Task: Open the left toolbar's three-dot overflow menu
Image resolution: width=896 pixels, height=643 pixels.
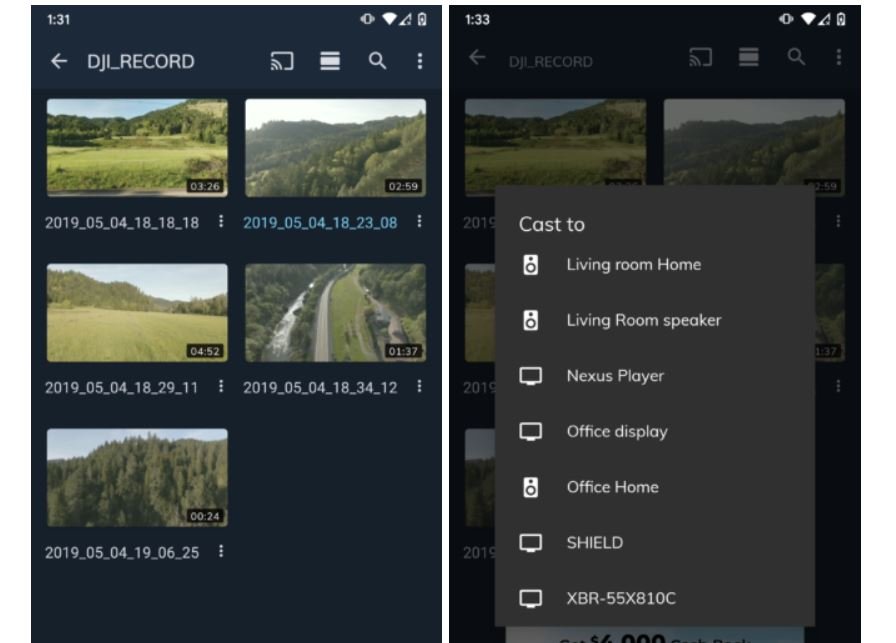Action: click(x=419, y=62)
